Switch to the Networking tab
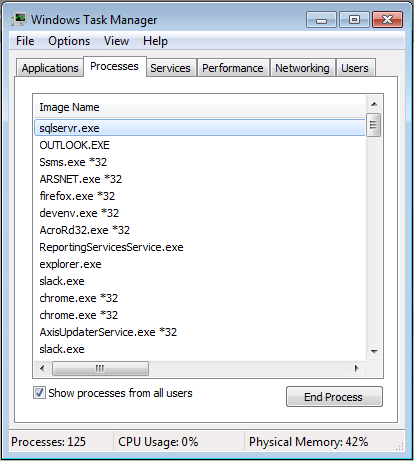414x461 pixels. (302, 68)
